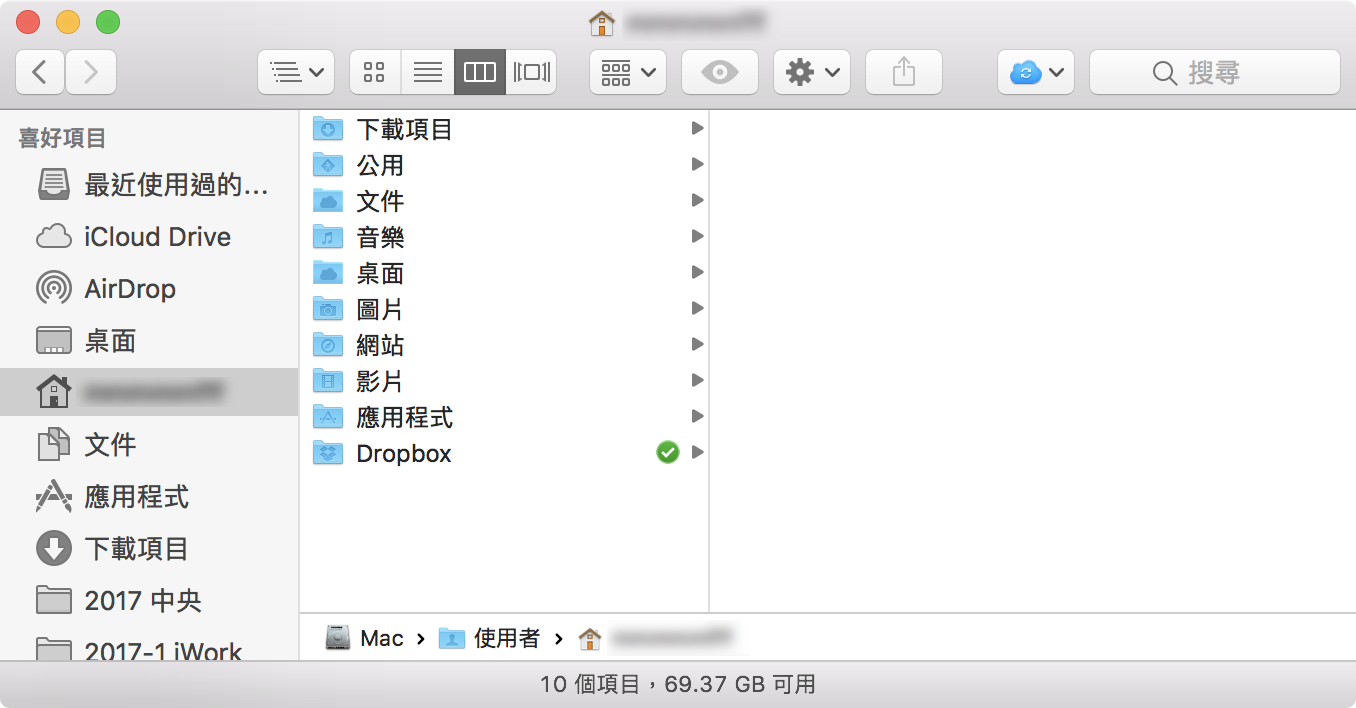Switch to list view

click(427, 72)
